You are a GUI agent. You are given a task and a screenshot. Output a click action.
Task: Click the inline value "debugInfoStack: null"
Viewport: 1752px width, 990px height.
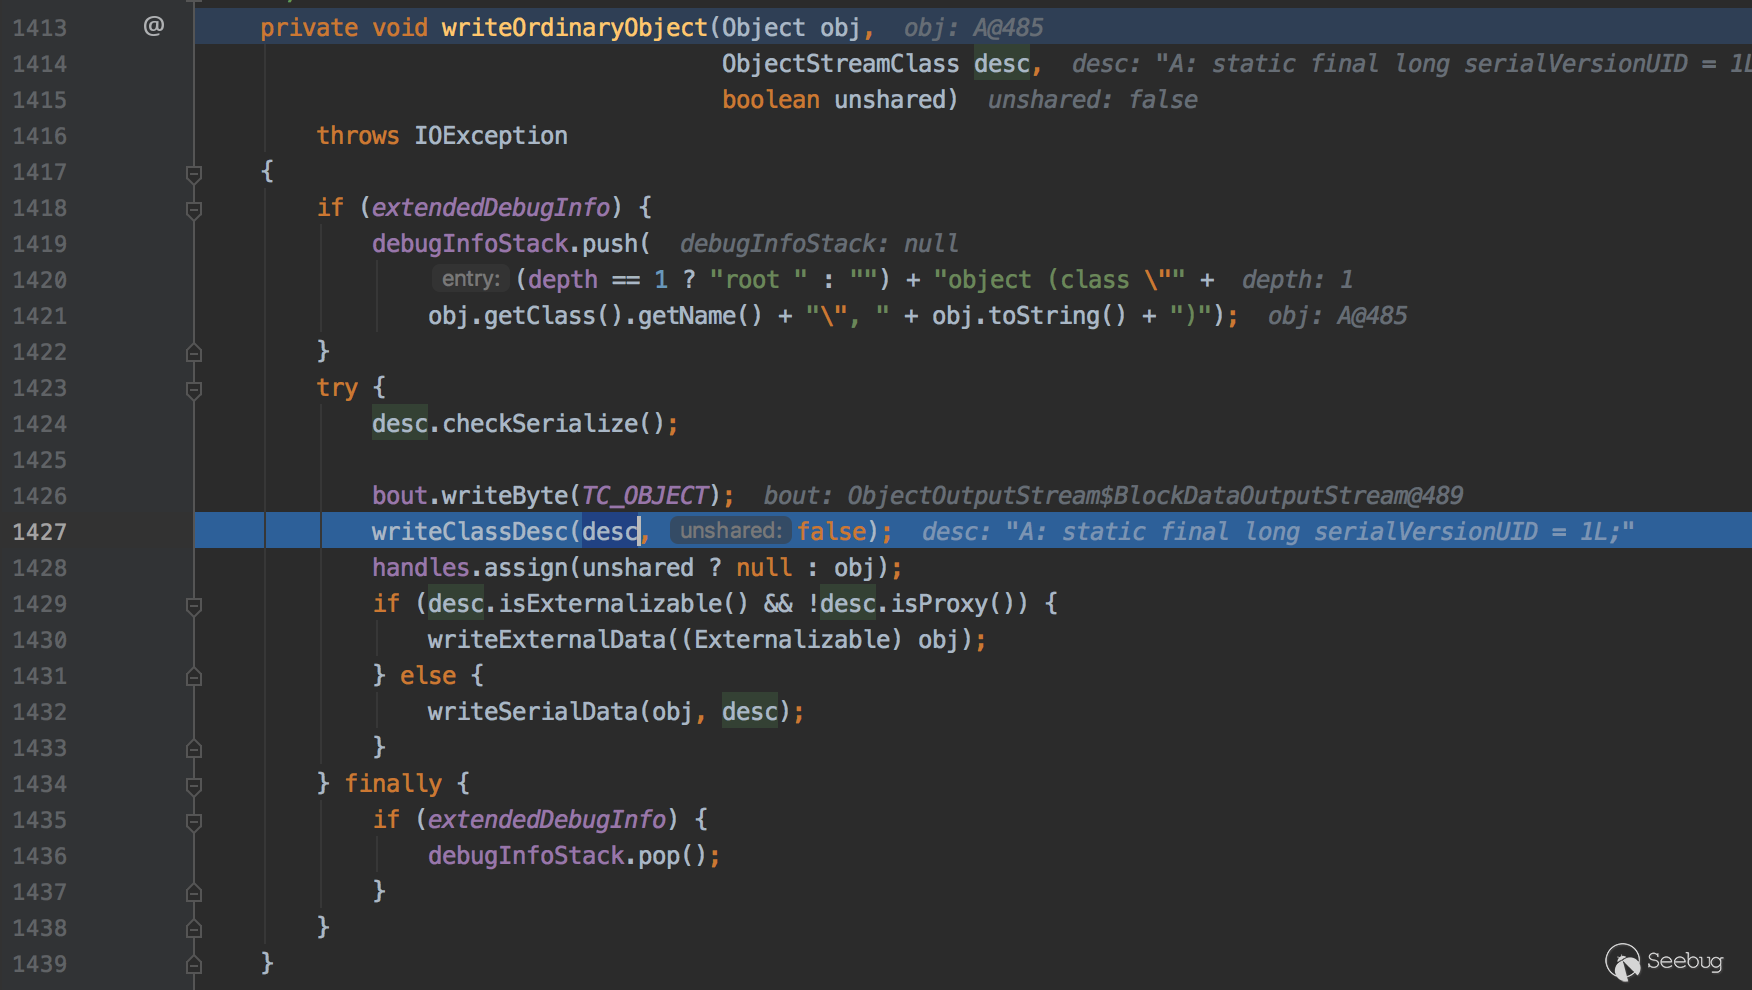[x=819, y=243]
